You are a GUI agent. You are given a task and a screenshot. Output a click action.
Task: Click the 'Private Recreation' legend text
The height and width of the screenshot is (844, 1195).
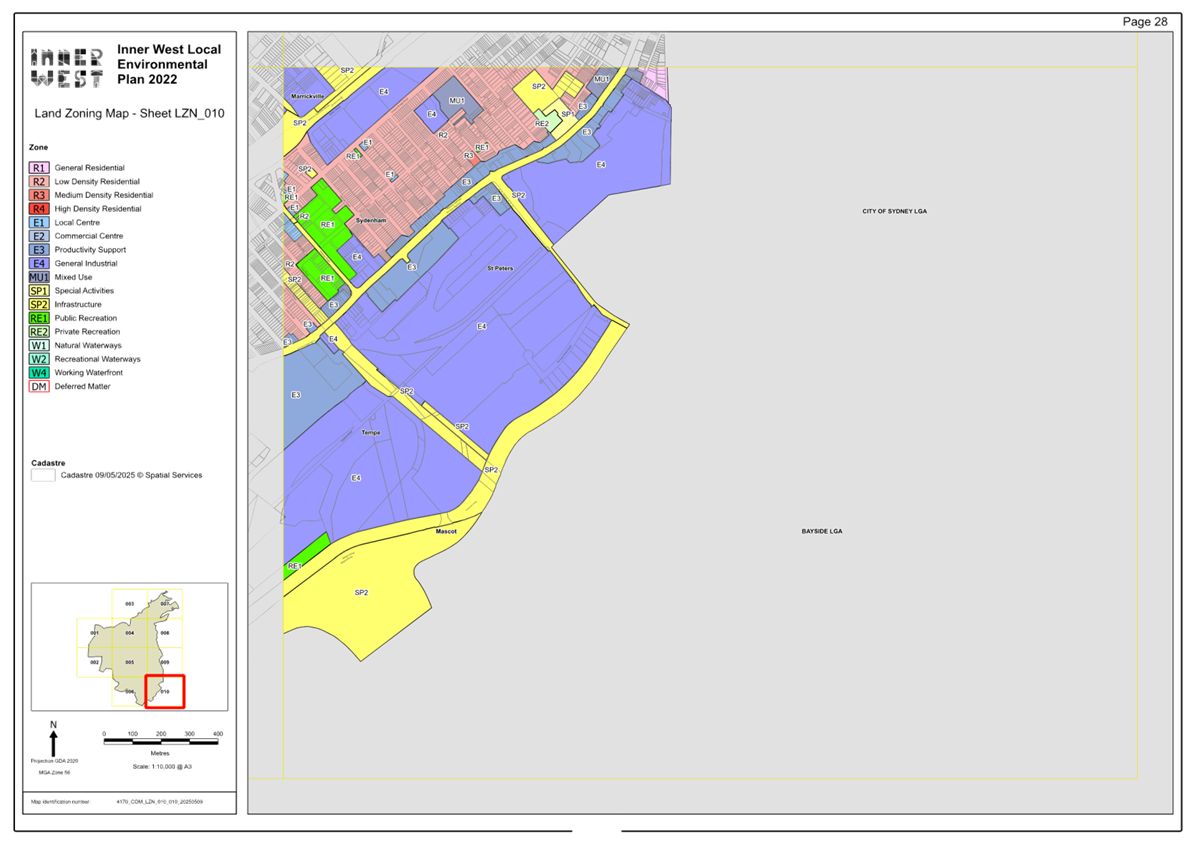click(x=87, y=332)
